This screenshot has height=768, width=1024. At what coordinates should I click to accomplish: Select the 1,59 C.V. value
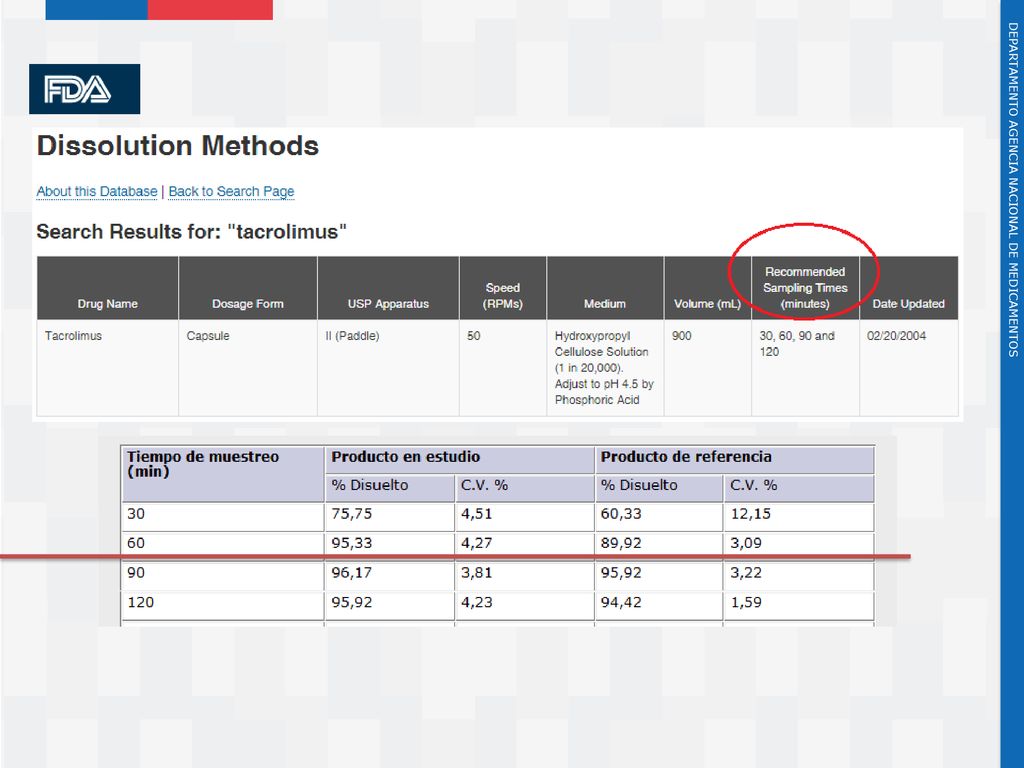point(799,605)
